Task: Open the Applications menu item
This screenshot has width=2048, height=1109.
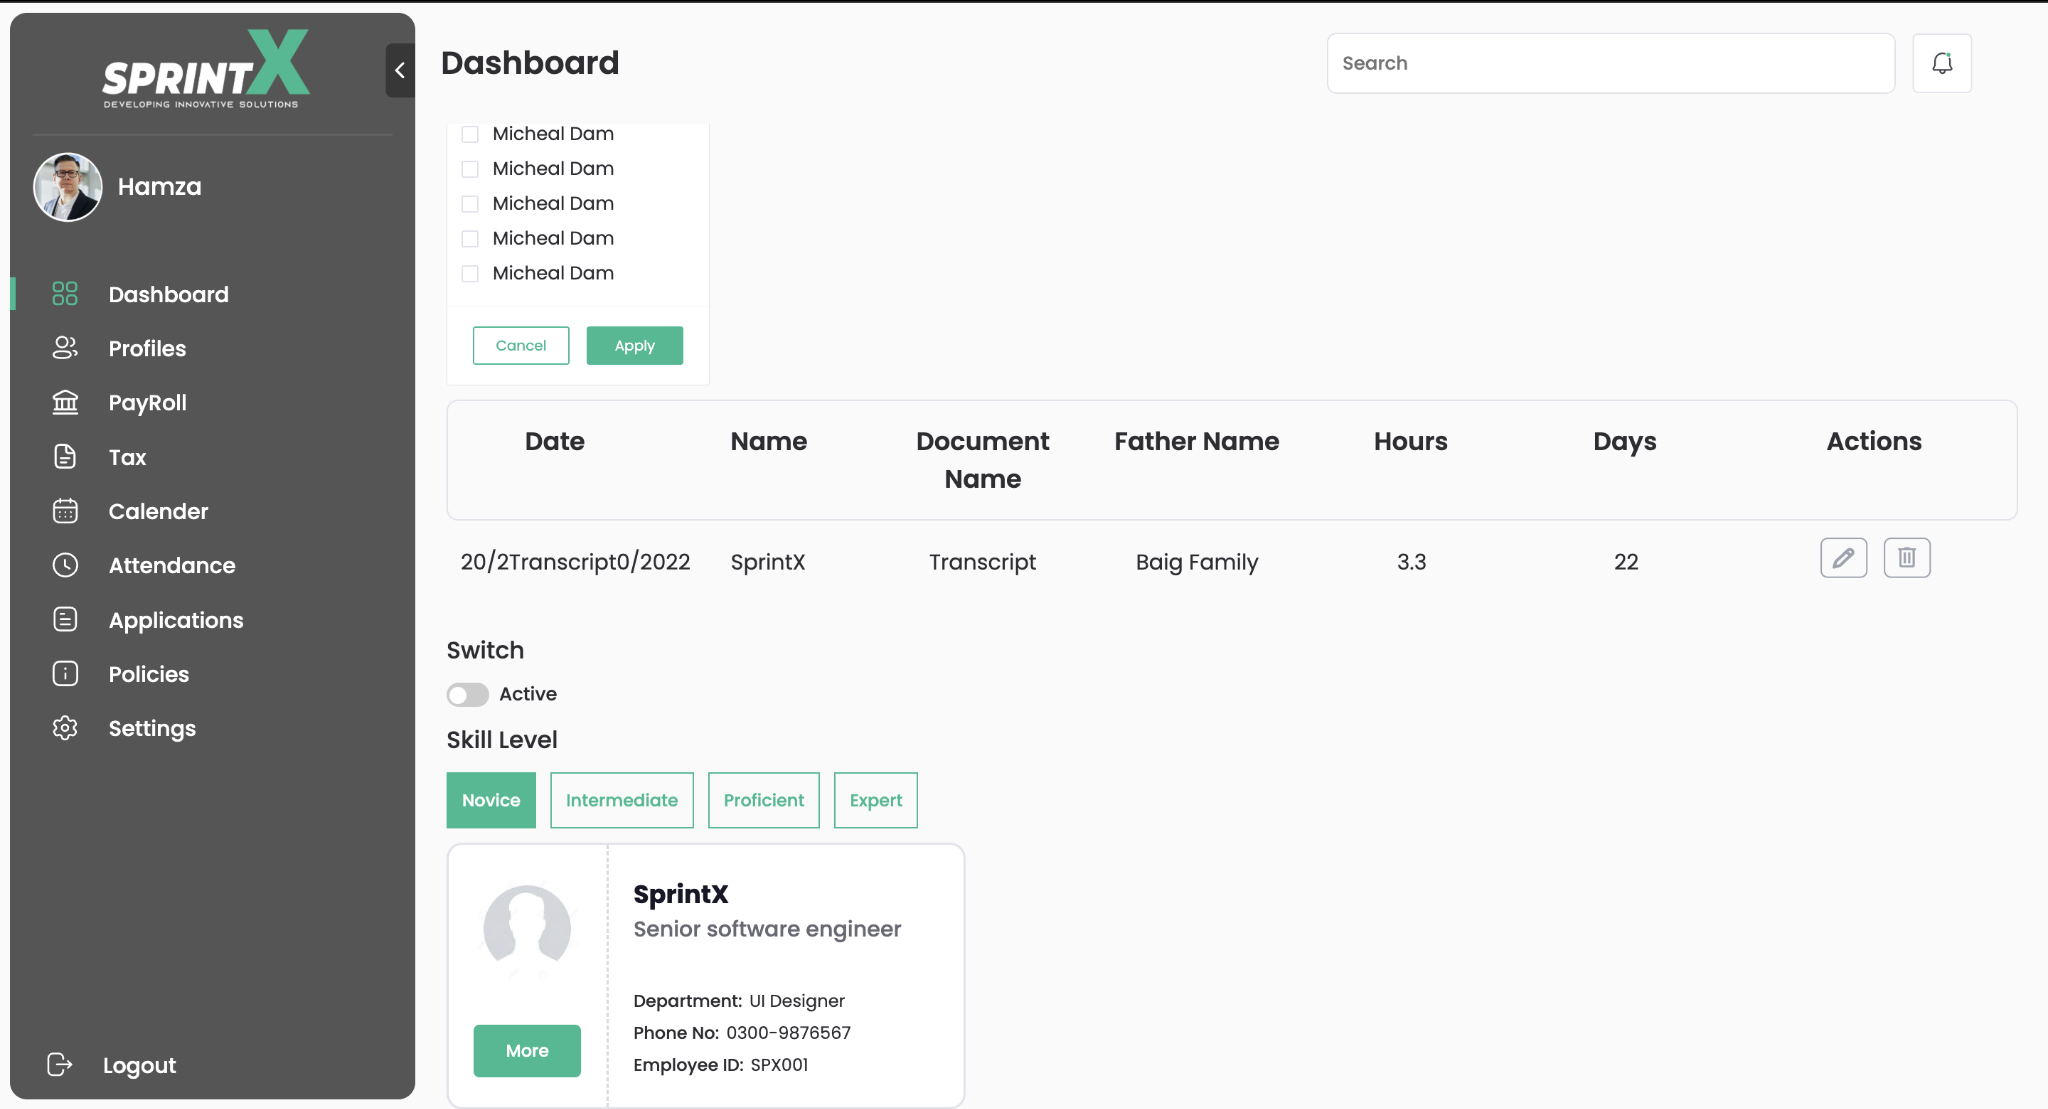Action: (x=175, y=620)
